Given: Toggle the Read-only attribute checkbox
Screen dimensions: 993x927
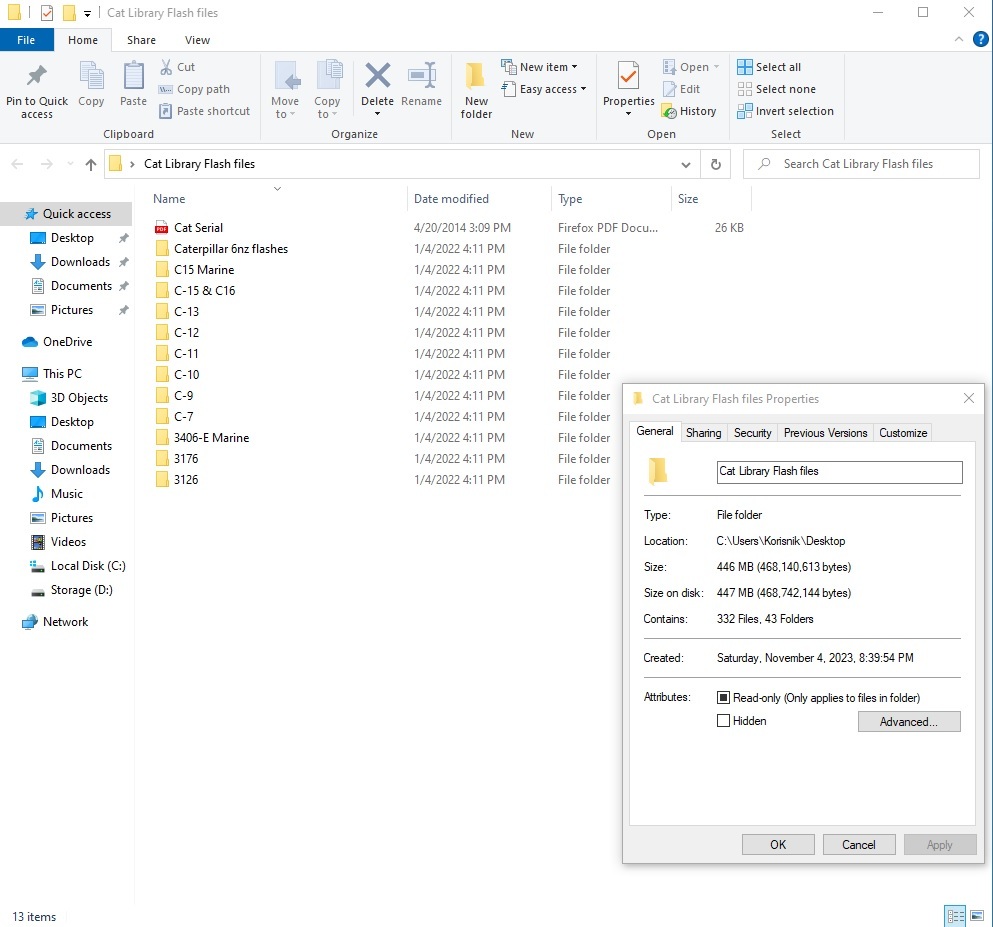Looking at the screenshot, I should 723,698.
